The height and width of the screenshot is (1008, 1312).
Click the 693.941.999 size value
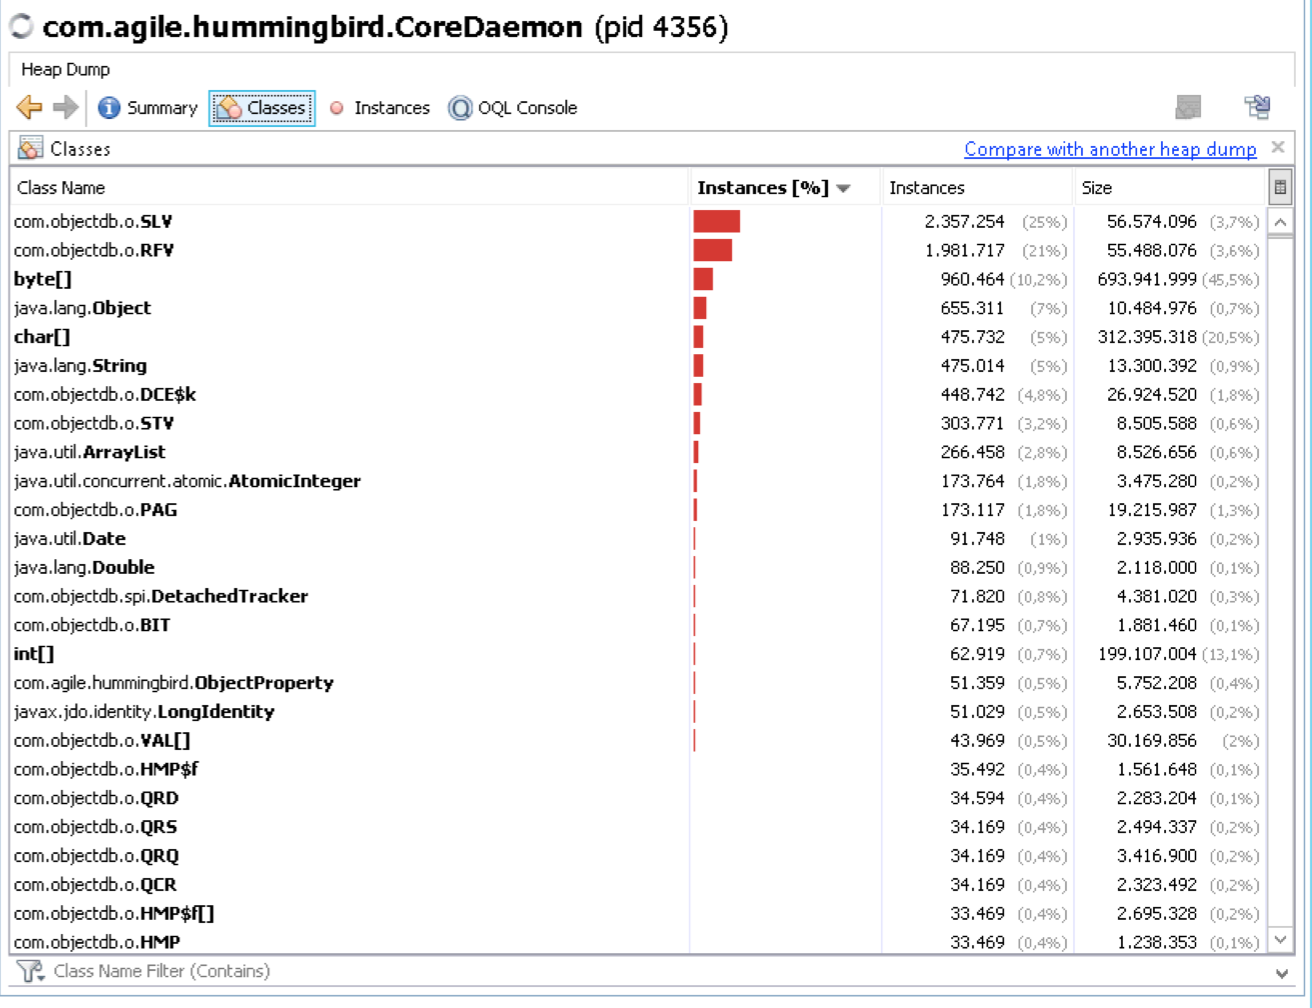(1148, 279)
